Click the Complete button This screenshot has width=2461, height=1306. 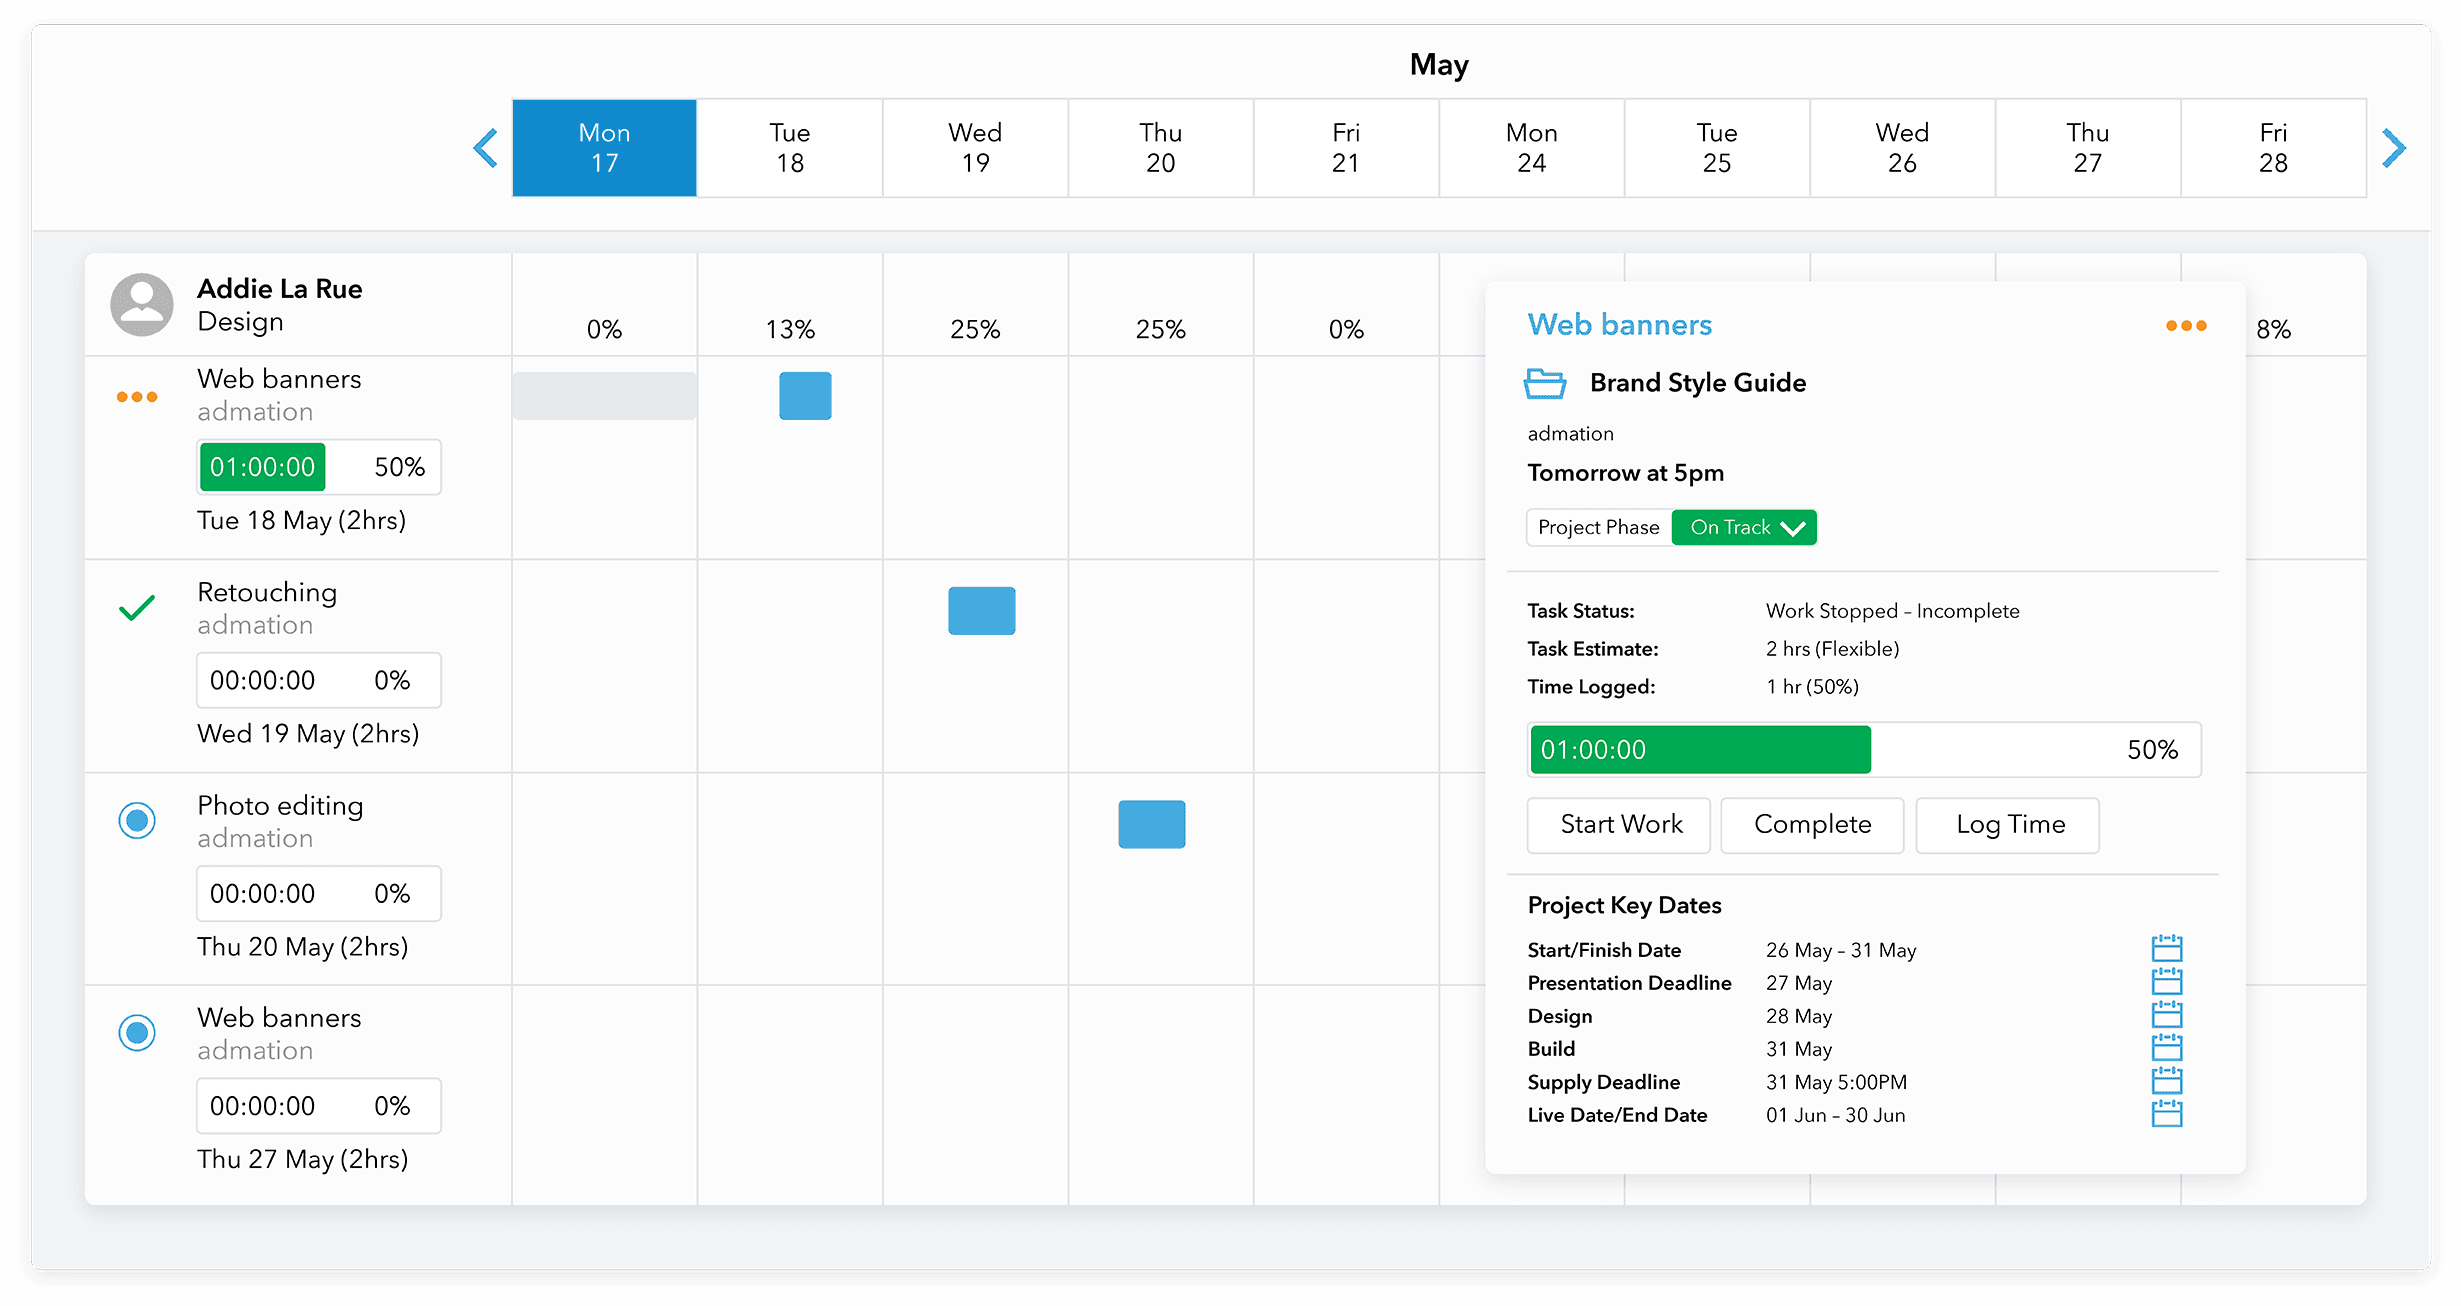[x=1812, y=825]
